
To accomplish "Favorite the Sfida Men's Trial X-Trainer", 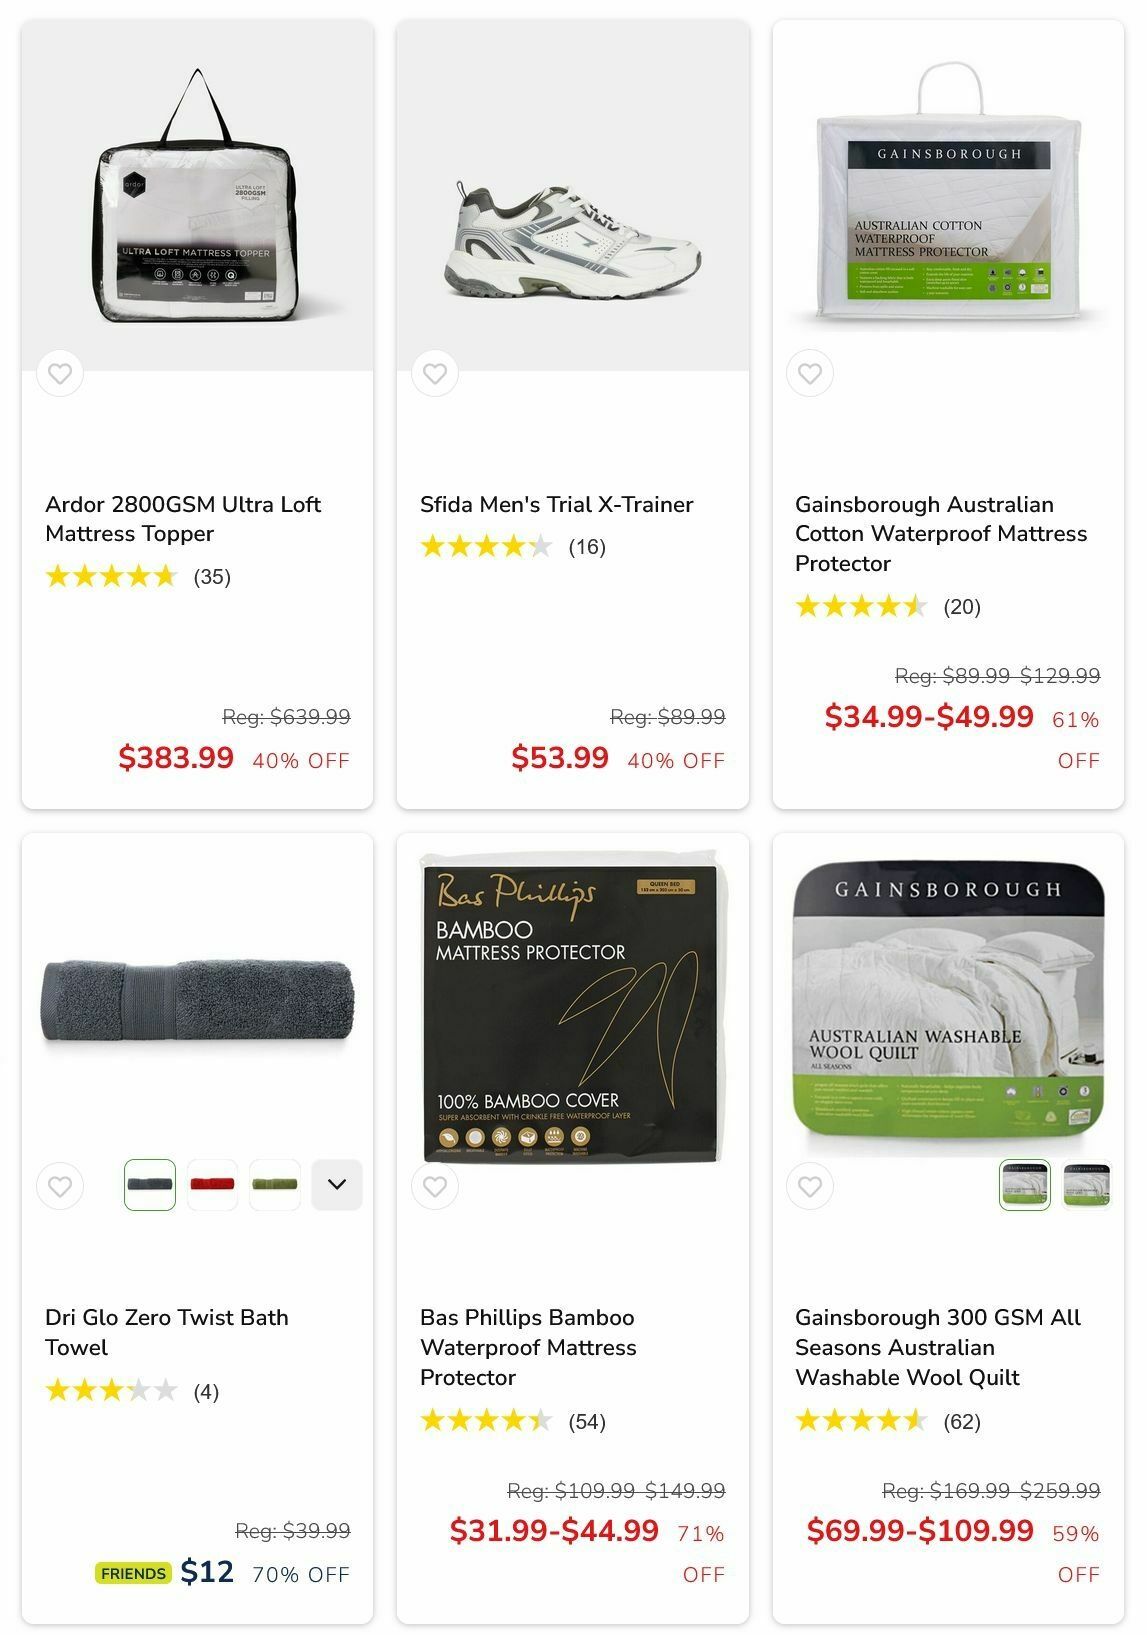I will (435, 374).
